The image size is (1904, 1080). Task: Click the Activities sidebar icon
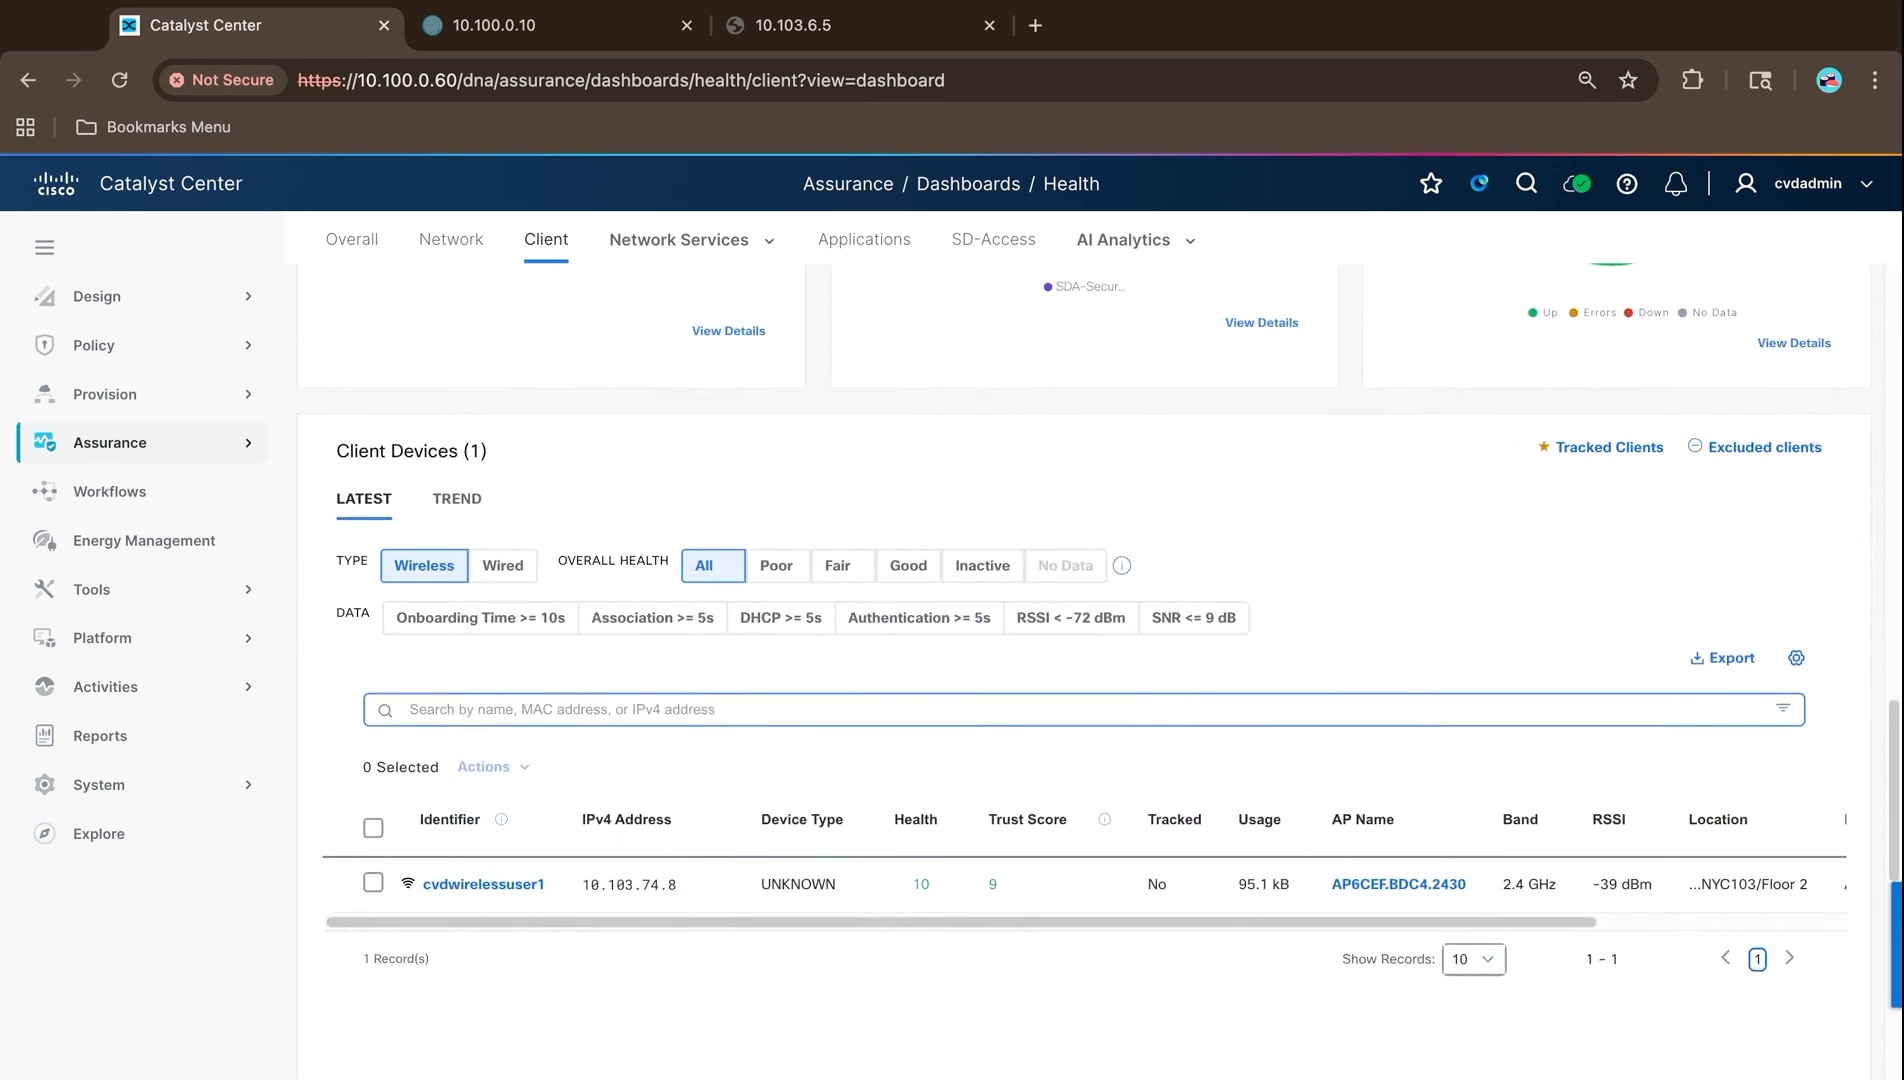[44, 686]
